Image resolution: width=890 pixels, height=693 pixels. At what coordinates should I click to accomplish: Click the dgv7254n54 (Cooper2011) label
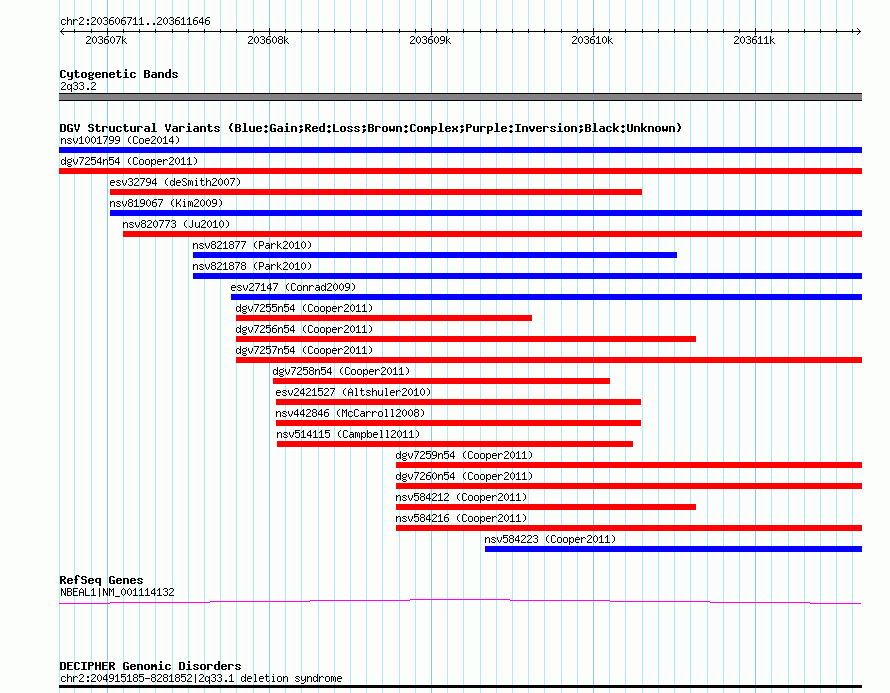point(129,161)
